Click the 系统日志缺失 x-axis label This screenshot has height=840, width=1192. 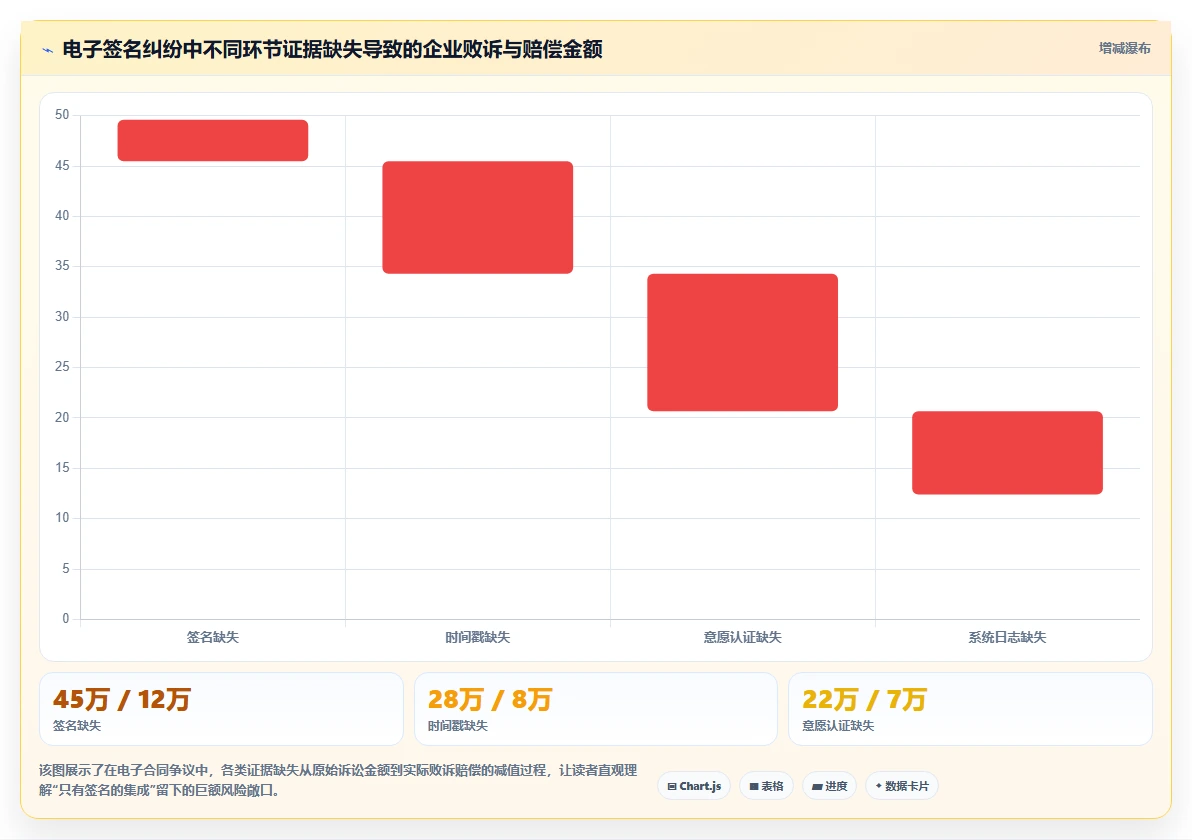pos(1007,637)
